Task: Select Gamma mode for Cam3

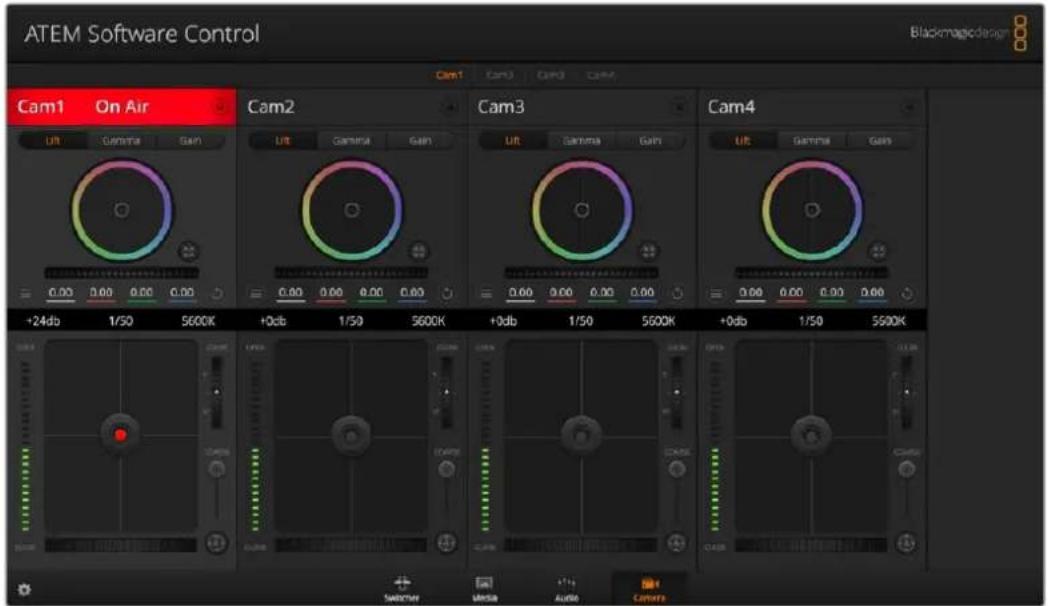Action: (581, 140)
